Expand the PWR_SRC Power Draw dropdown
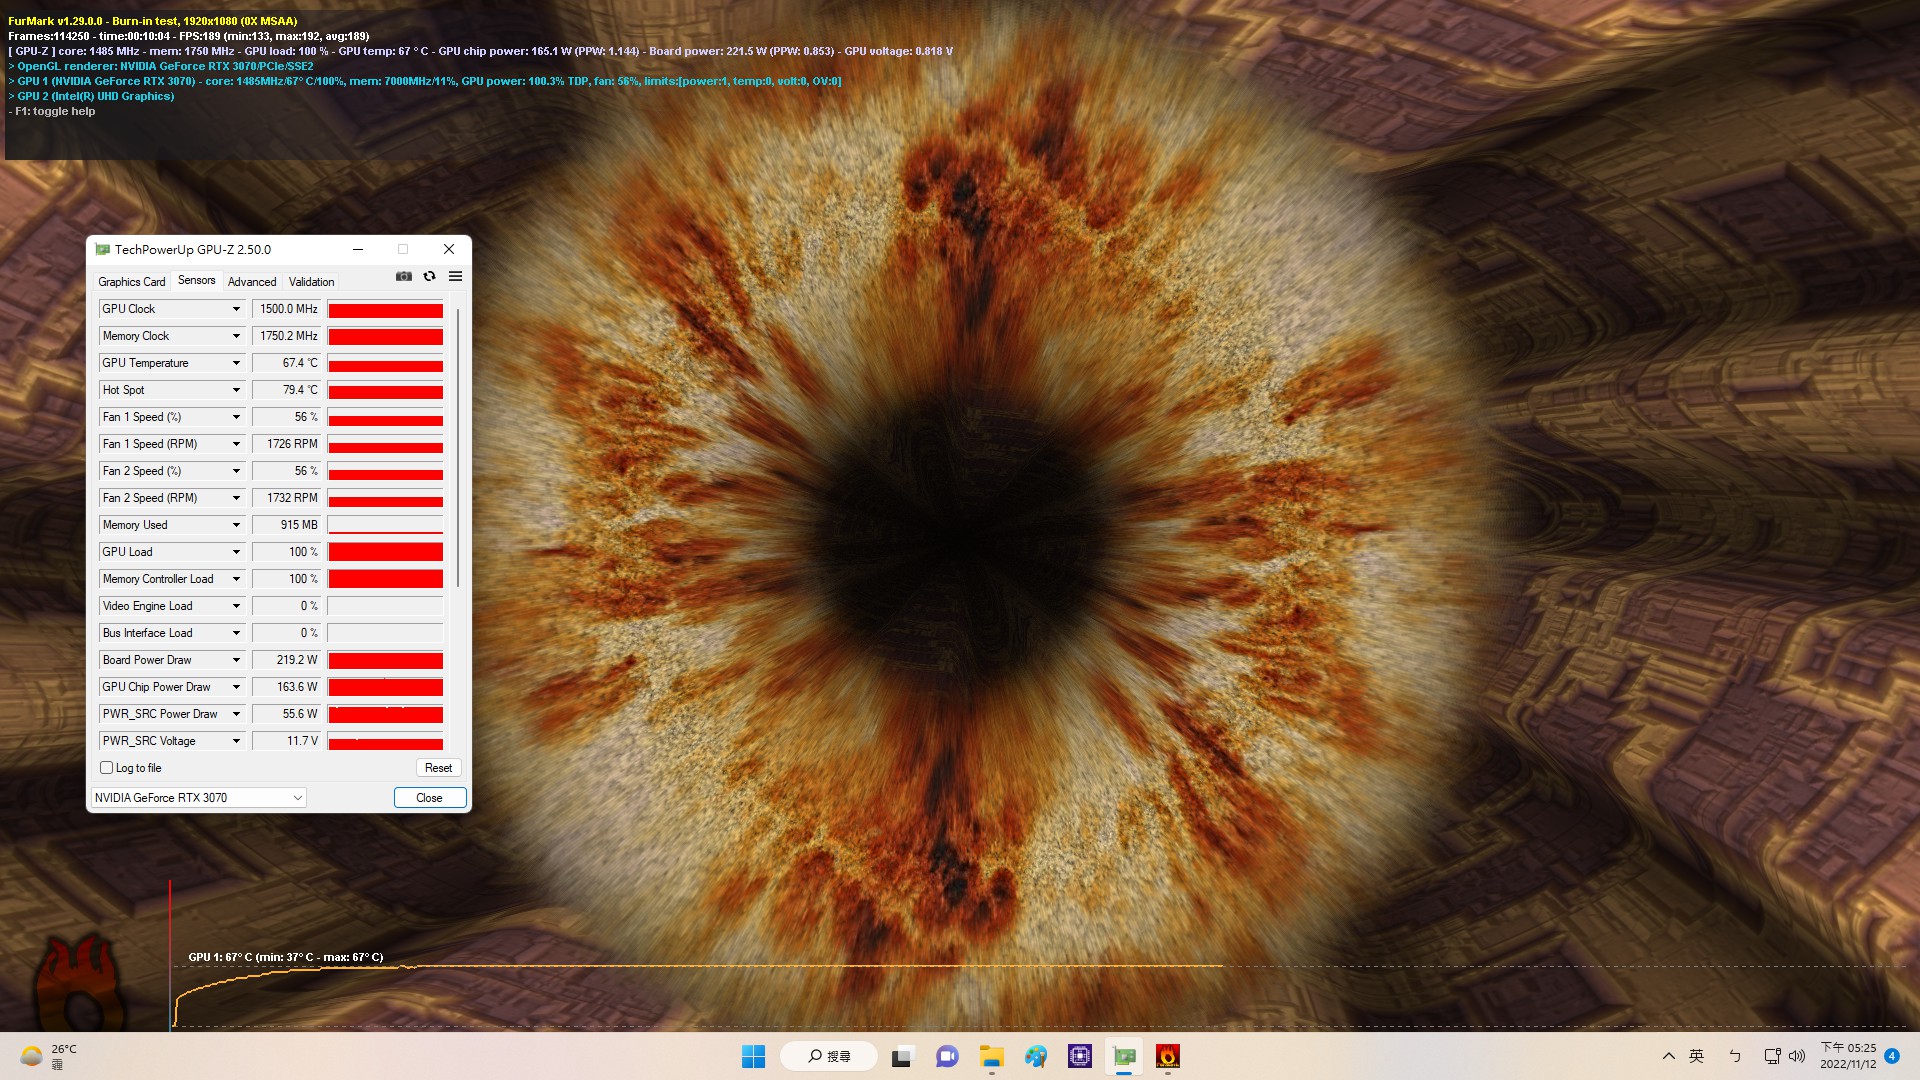 pos(236,714)
